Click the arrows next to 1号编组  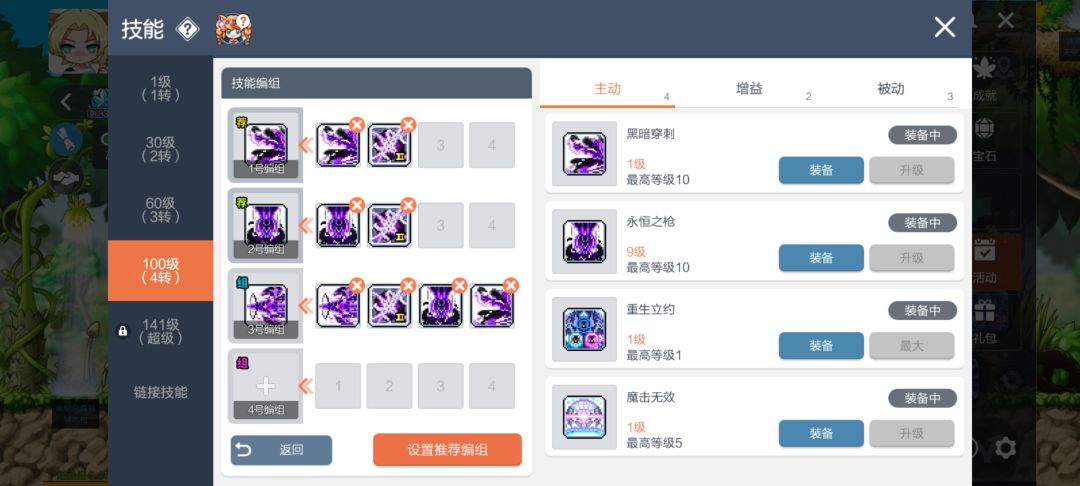304,145
